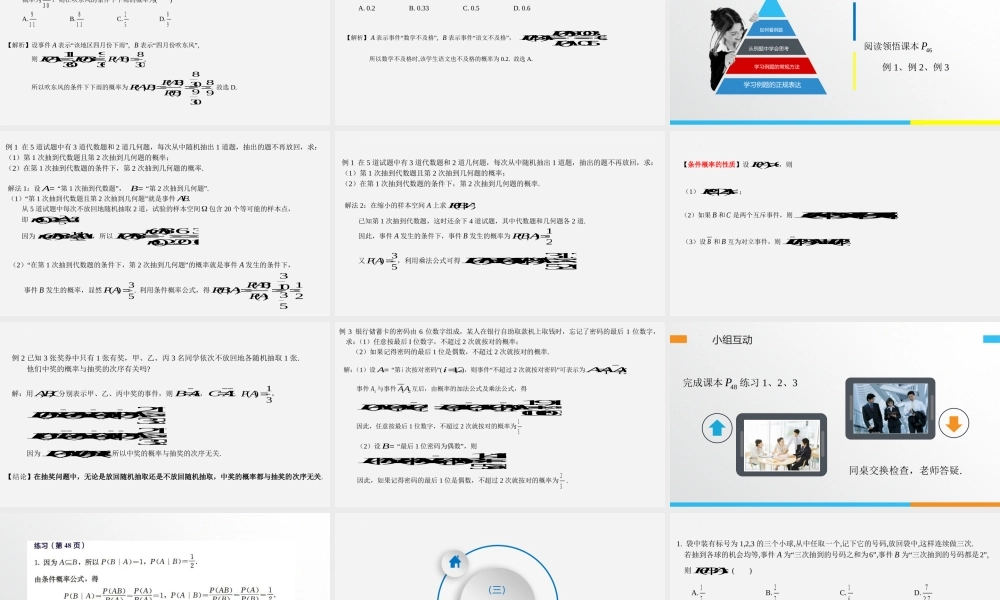Open the circular list icon below the home button

pos(496,590)
